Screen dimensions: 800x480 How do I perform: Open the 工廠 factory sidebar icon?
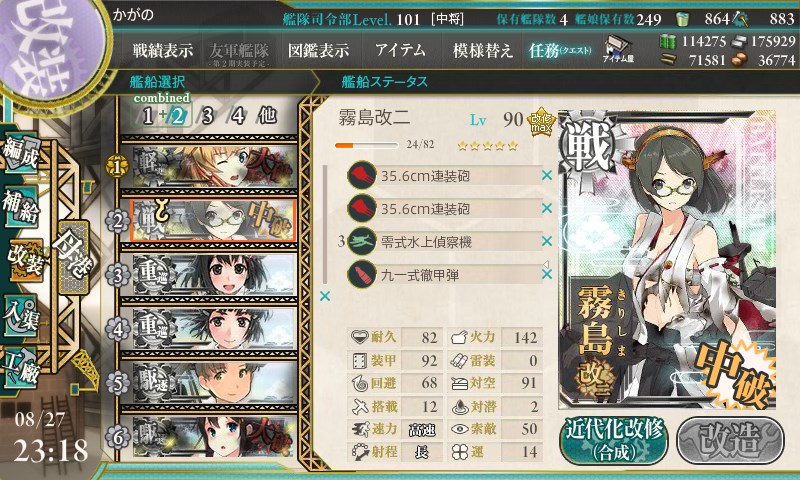(x=20, y=368)
